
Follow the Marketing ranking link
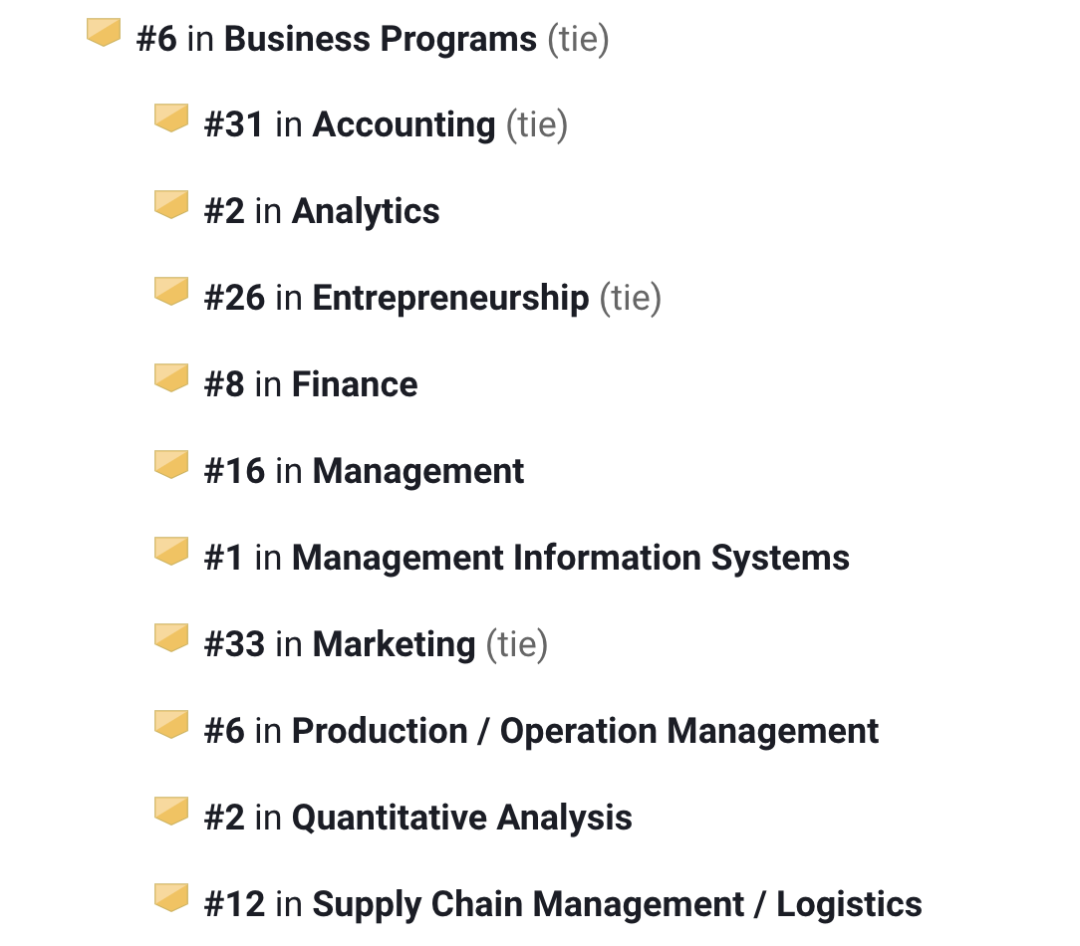[393, 645]
